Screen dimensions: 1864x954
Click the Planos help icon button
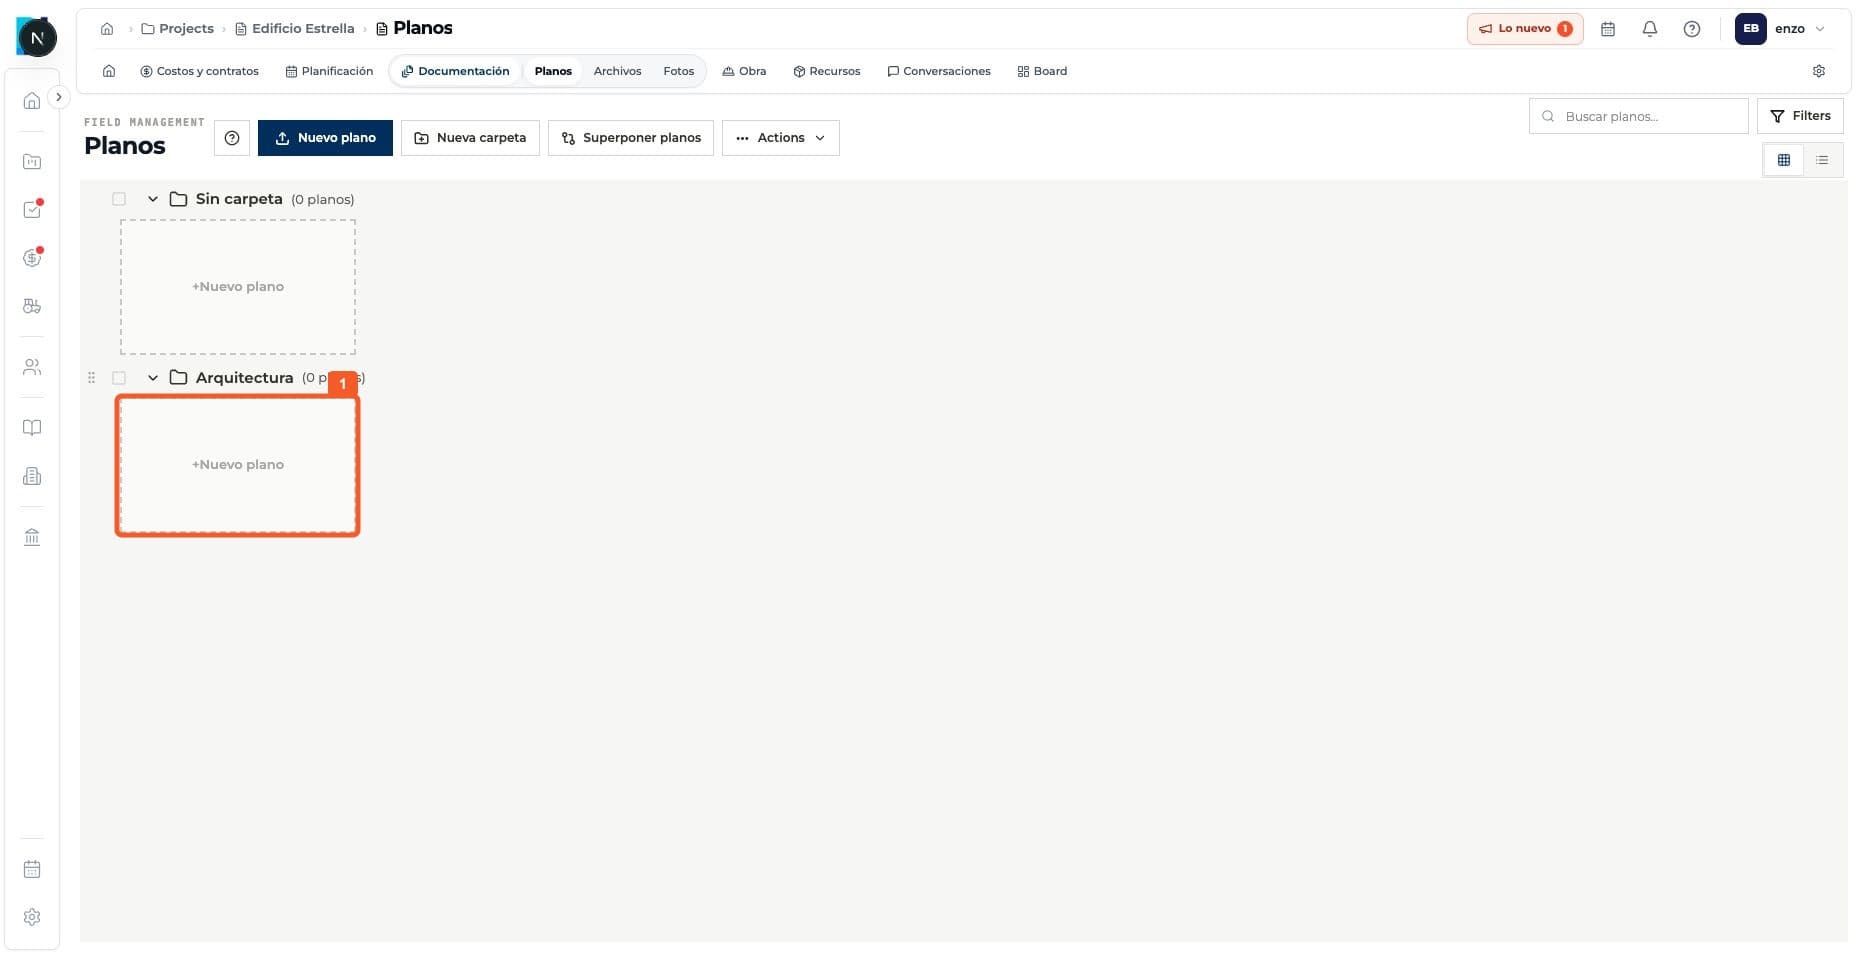232,138
